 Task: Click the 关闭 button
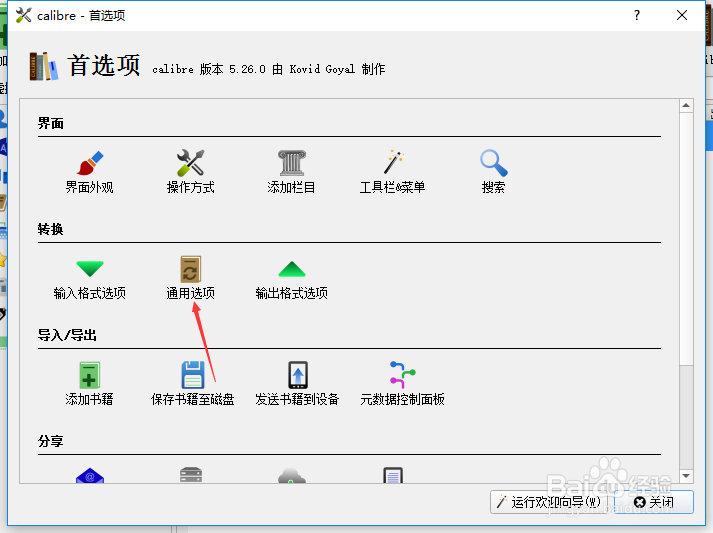point(654,502)
